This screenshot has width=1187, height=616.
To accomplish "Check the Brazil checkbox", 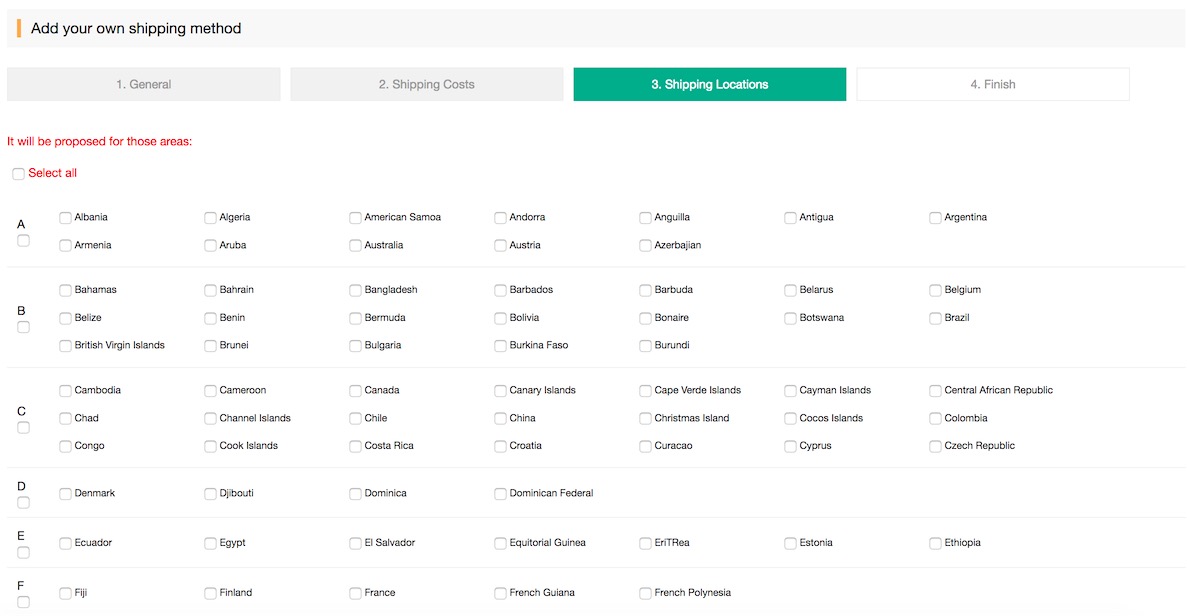I will click(936, 318).
